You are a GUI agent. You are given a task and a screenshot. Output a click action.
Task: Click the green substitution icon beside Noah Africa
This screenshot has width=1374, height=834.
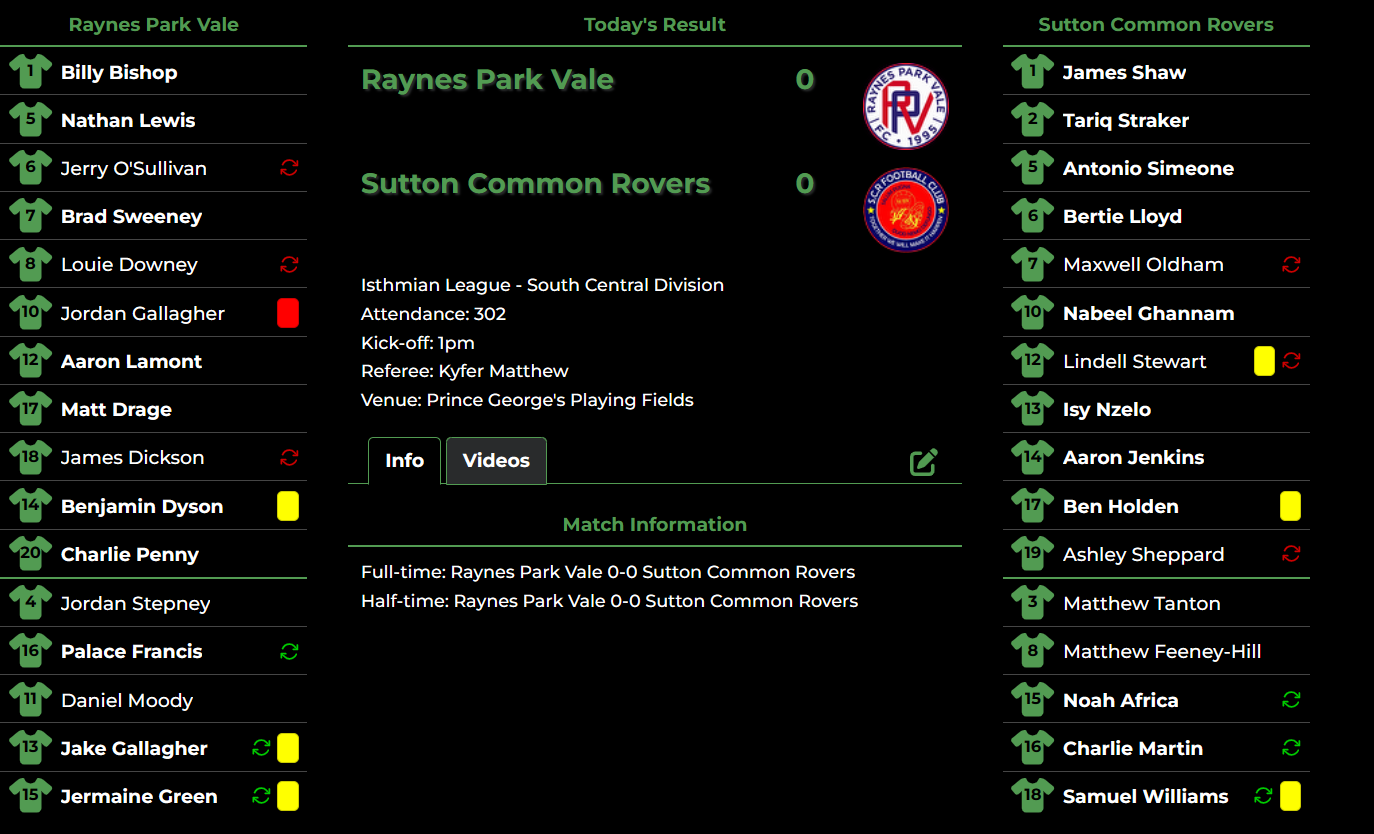tap(1290, 699)
